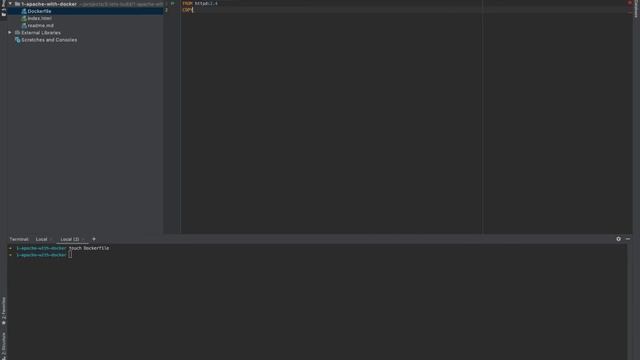The height and width of the screenshot is (360, 640).
Task: Click the readme.md file icon
Action: (24, 25)
